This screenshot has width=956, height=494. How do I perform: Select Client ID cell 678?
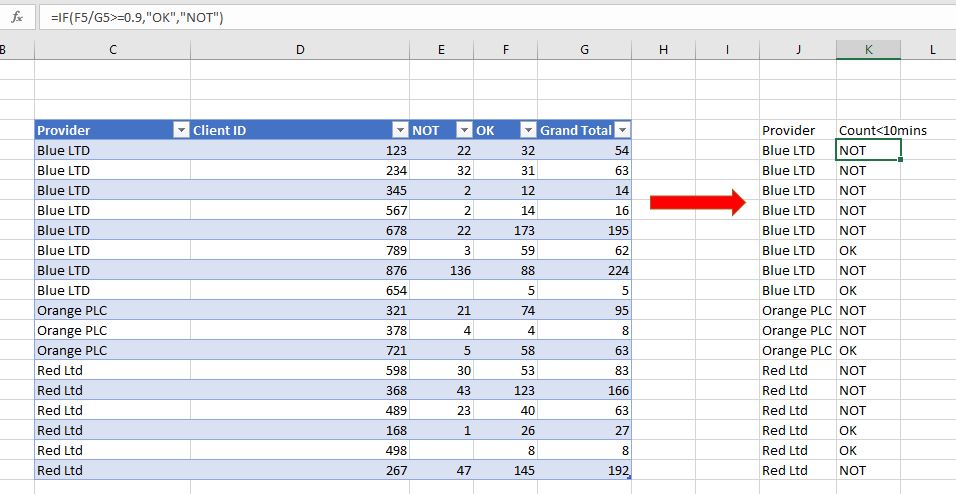point(300,231)
